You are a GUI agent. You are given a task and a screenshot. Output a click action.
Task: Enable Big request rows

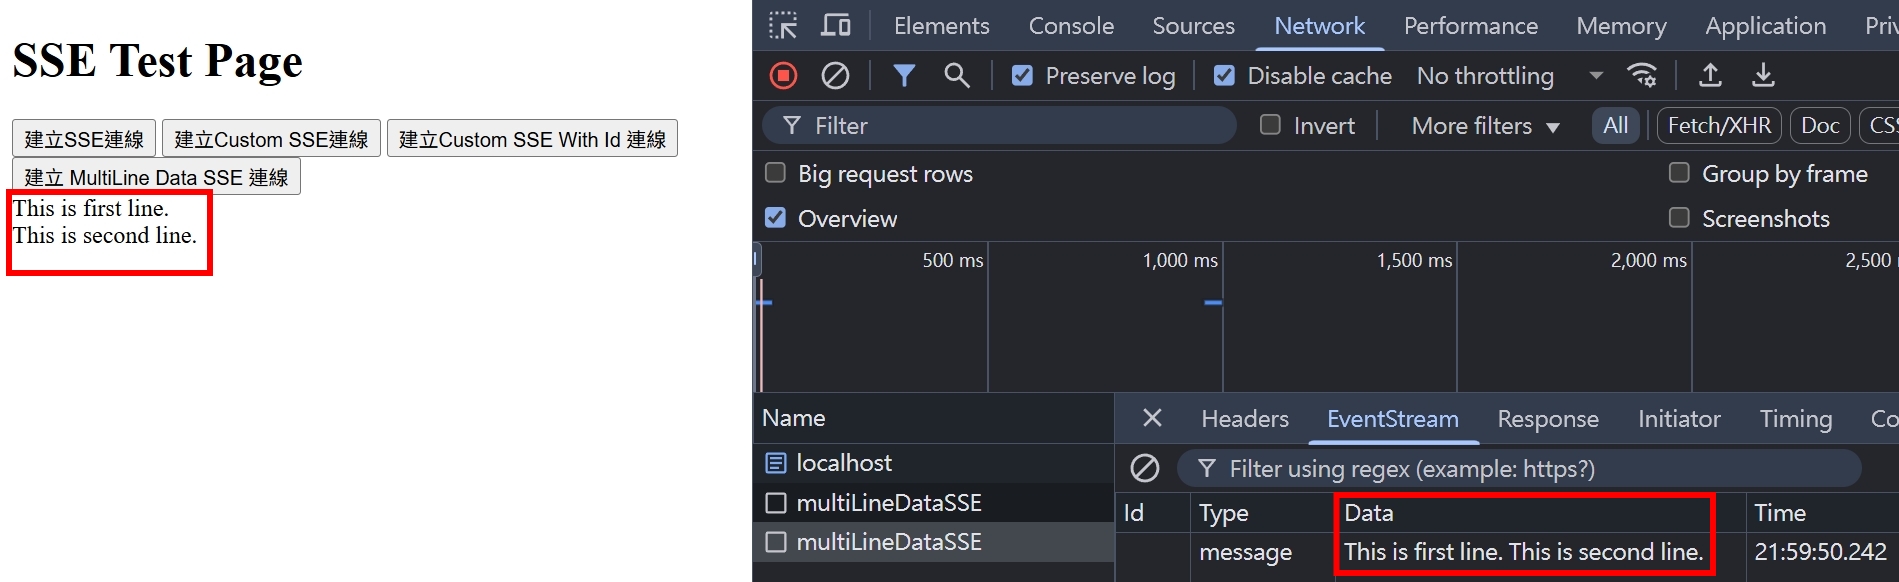(775, 173)
